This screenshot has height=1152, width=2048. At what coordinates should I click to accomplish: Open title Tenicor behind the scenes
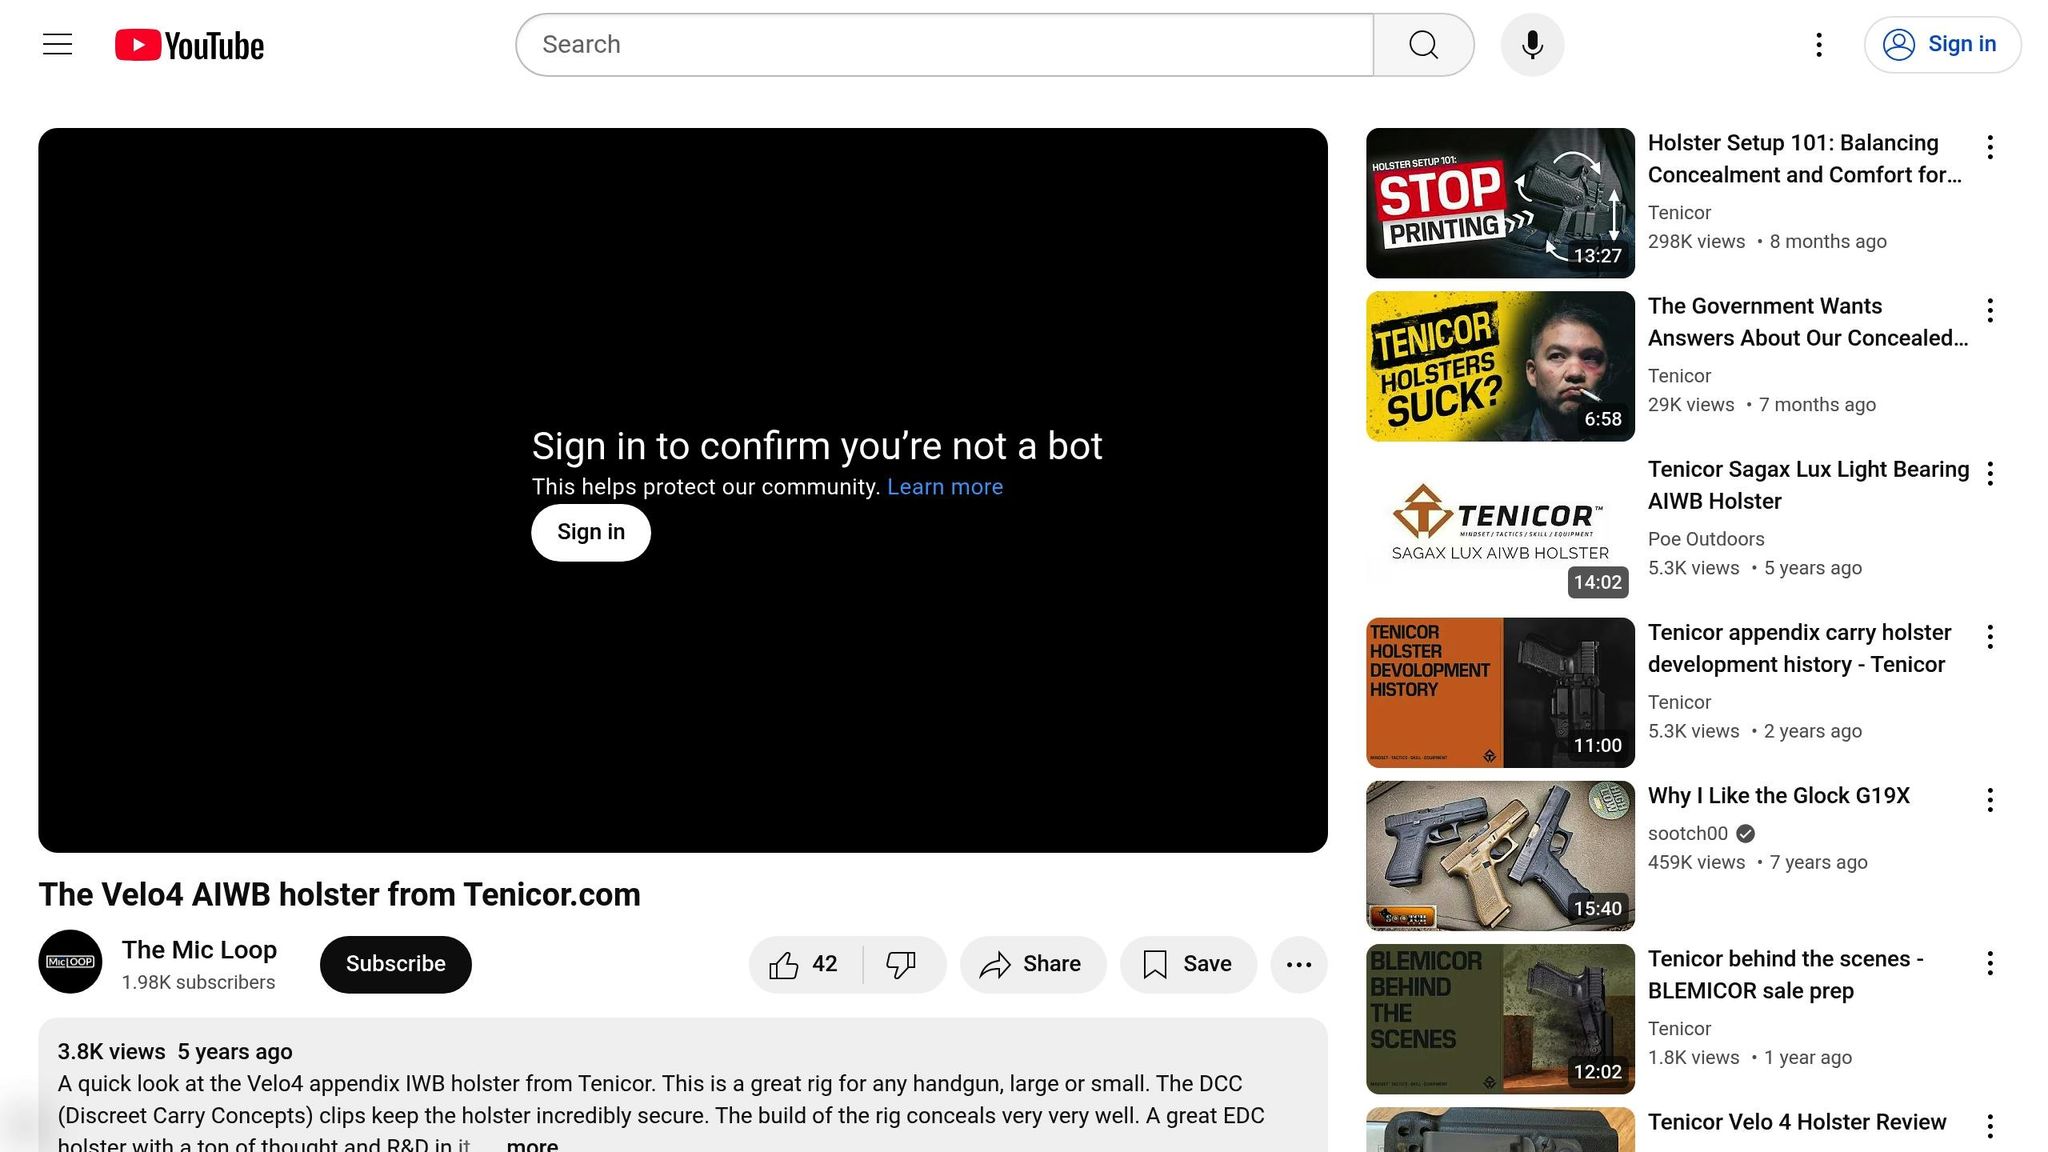click(1786, 975)
